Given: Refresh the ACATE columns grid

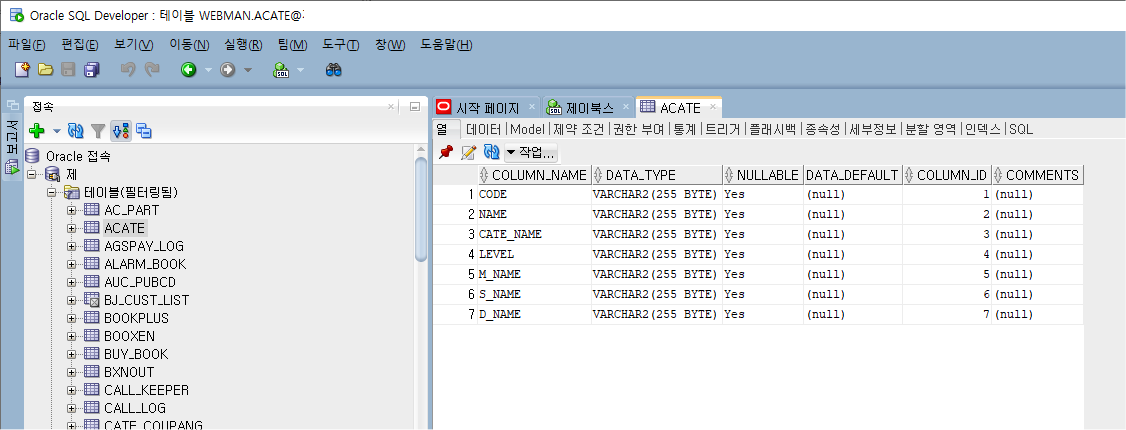Looking at the screenshot, I should point(491,152).
